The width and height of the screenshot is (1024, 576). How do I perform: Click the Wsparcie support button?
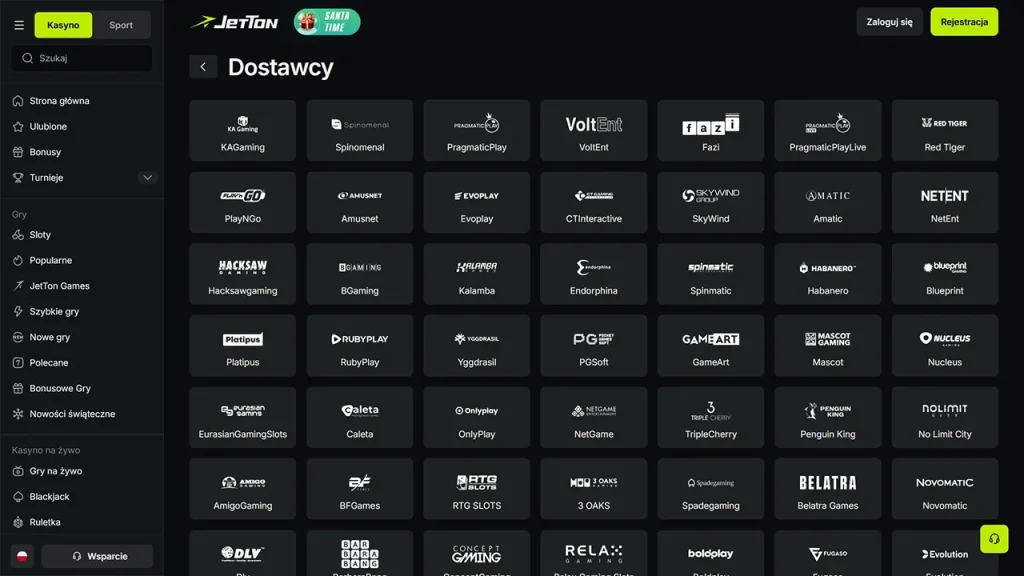click(98, 556)
